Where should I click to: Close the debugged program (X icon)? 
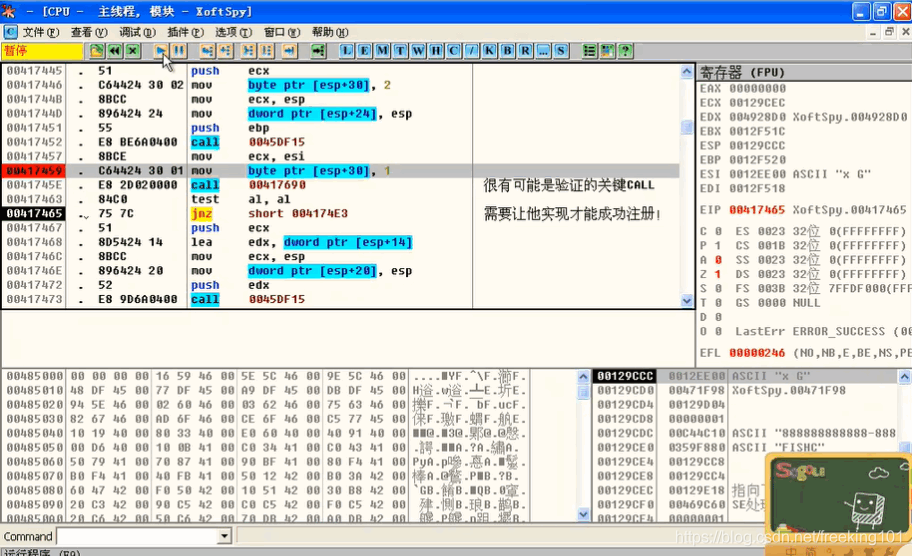click(133, 51)
